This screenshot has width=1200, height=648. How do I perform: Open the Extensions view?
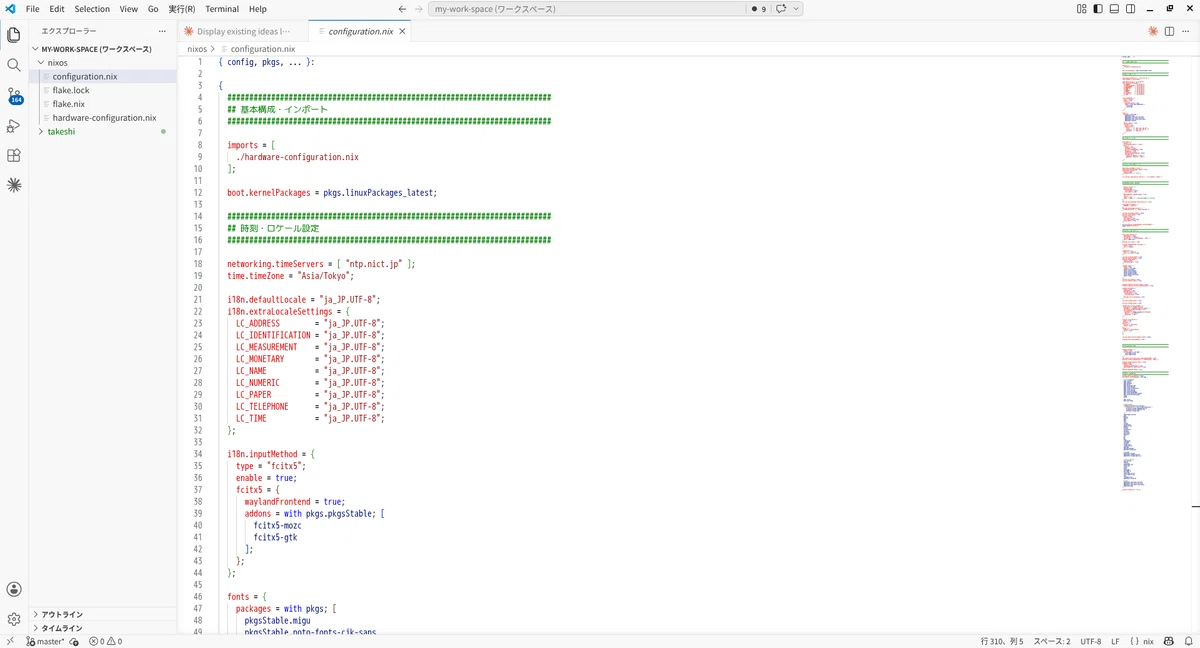[14, 156]
